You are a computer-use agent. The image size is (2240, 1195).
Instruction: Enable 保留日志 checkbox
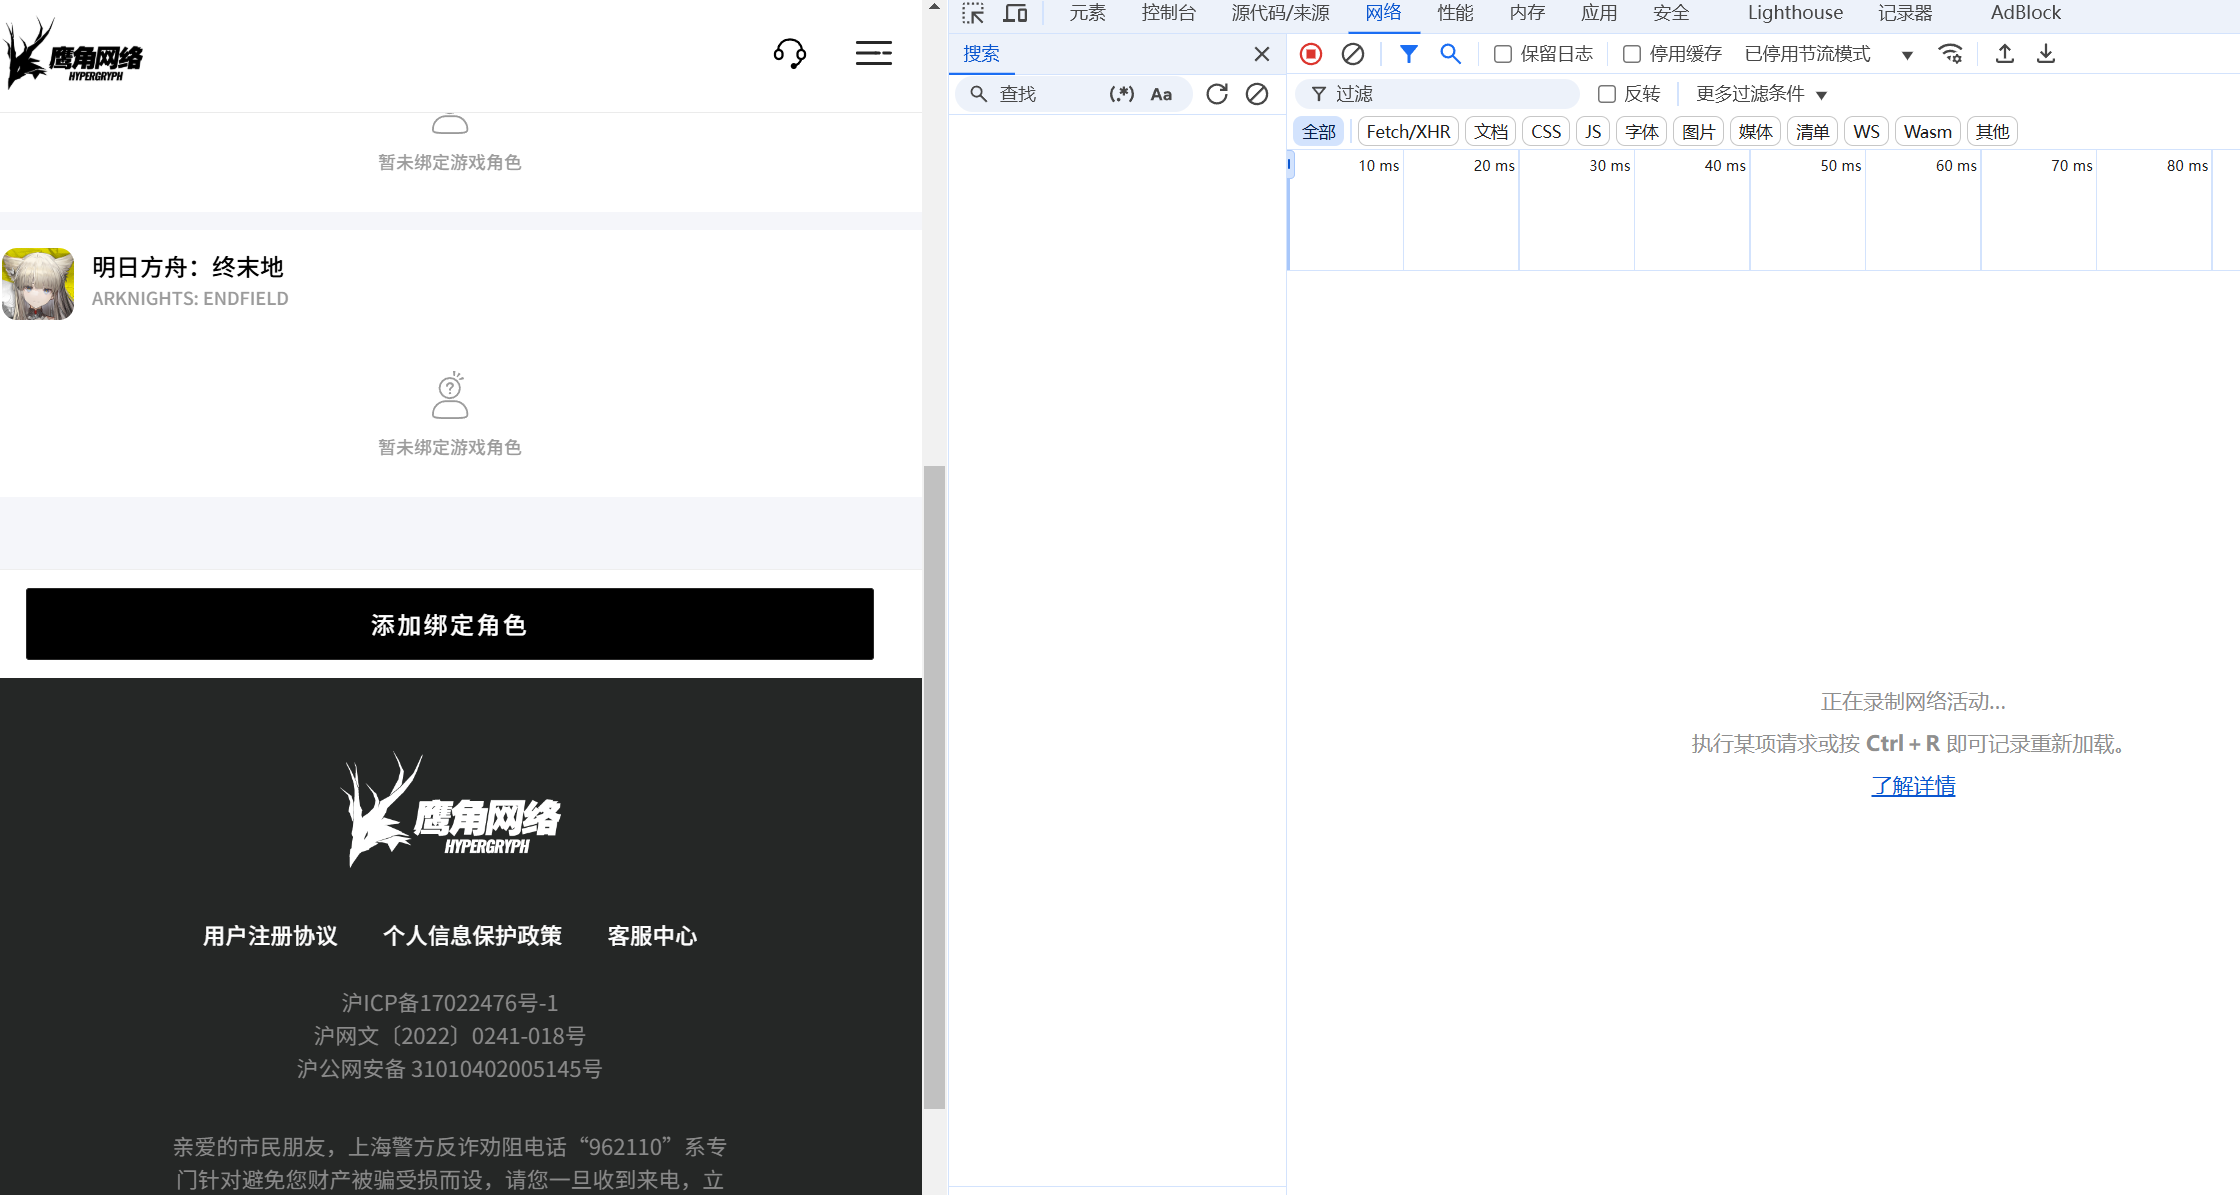click(1502, 54)
